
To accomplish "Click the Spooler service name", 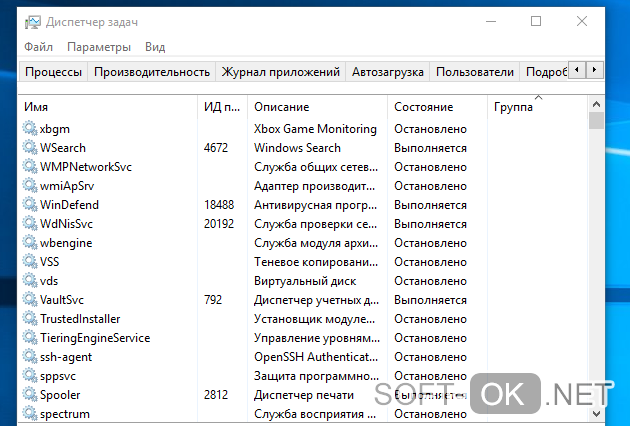I will click(x=60, y=395).
